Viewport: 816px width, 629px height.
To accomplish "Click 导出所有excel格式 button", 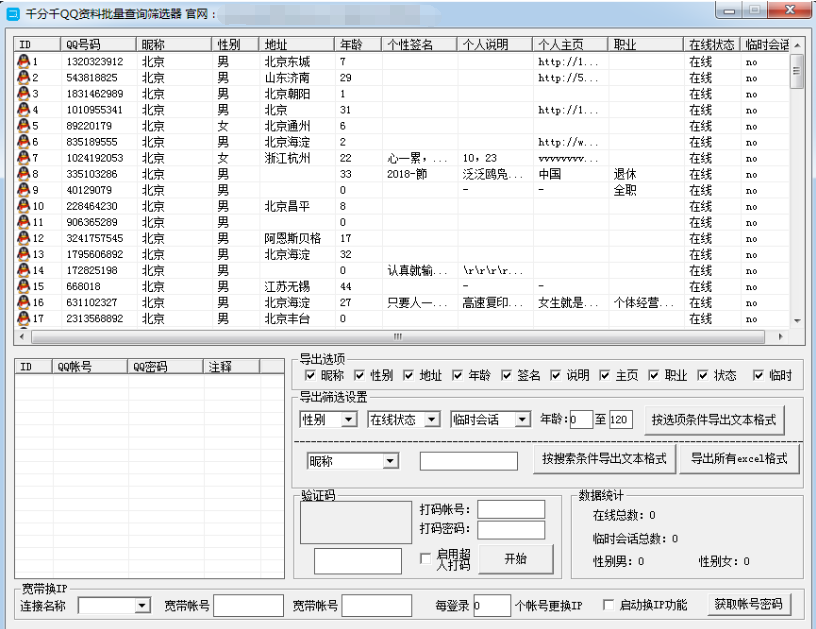I will (x=738, y=458).
